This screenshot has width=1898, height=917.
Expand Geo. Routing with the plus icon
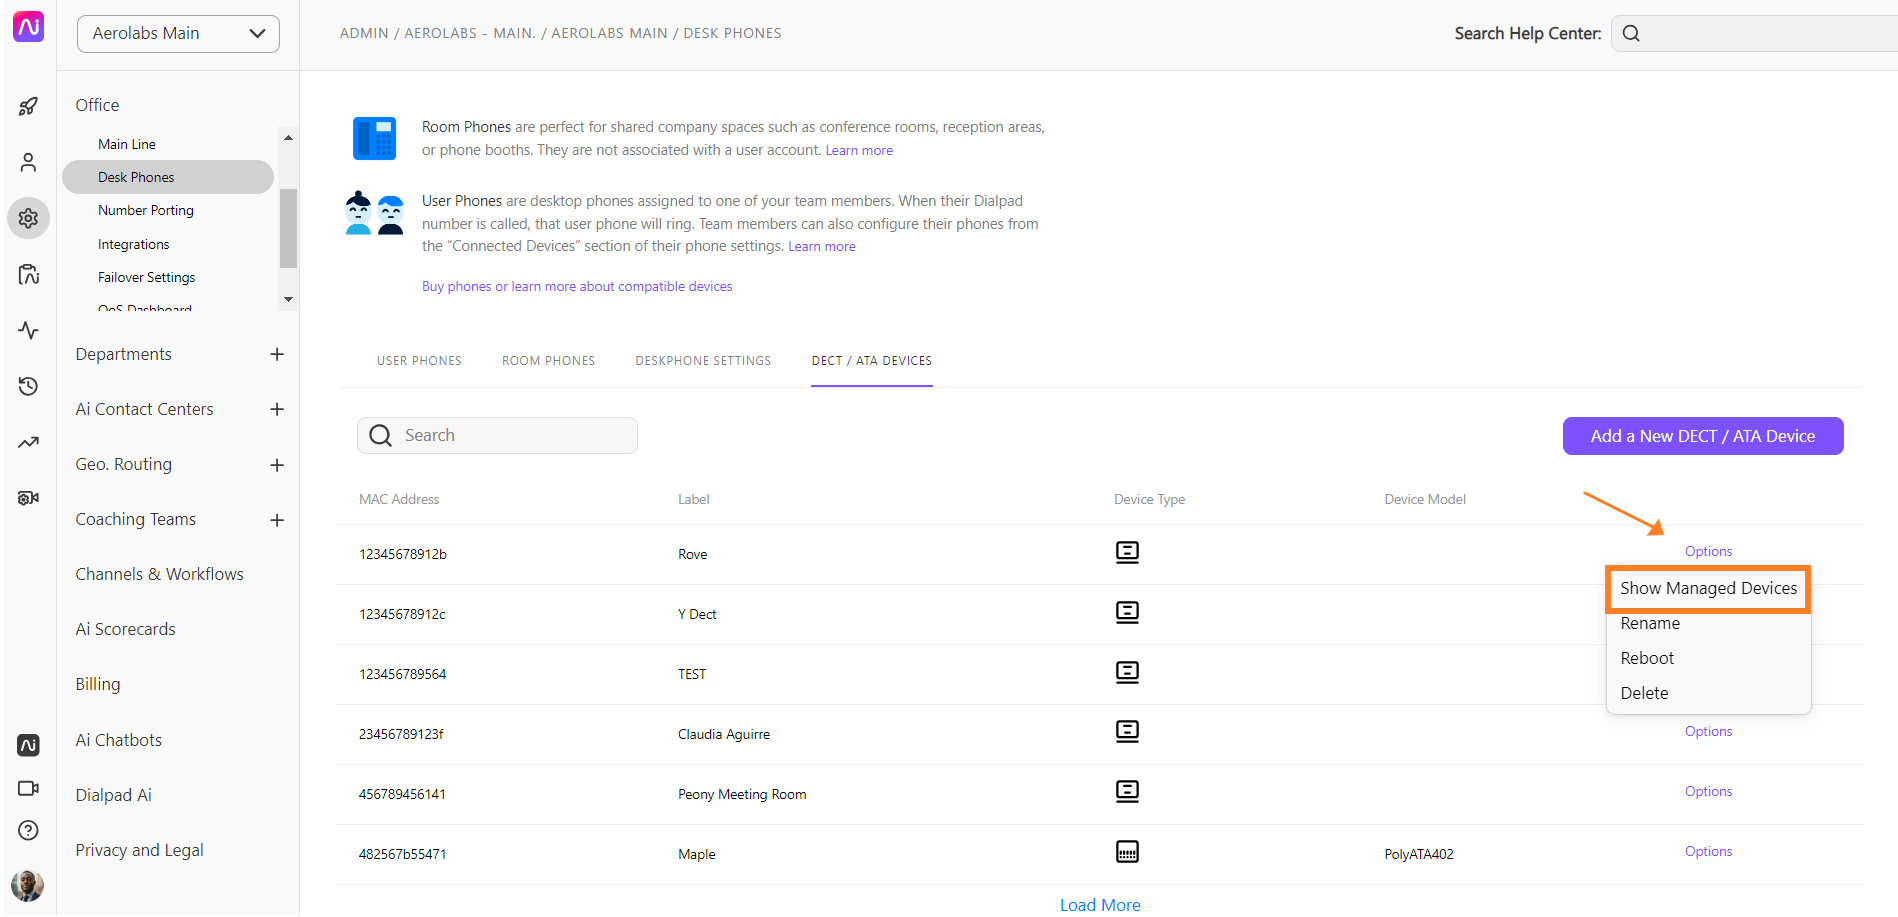click(x=277, y=465)
